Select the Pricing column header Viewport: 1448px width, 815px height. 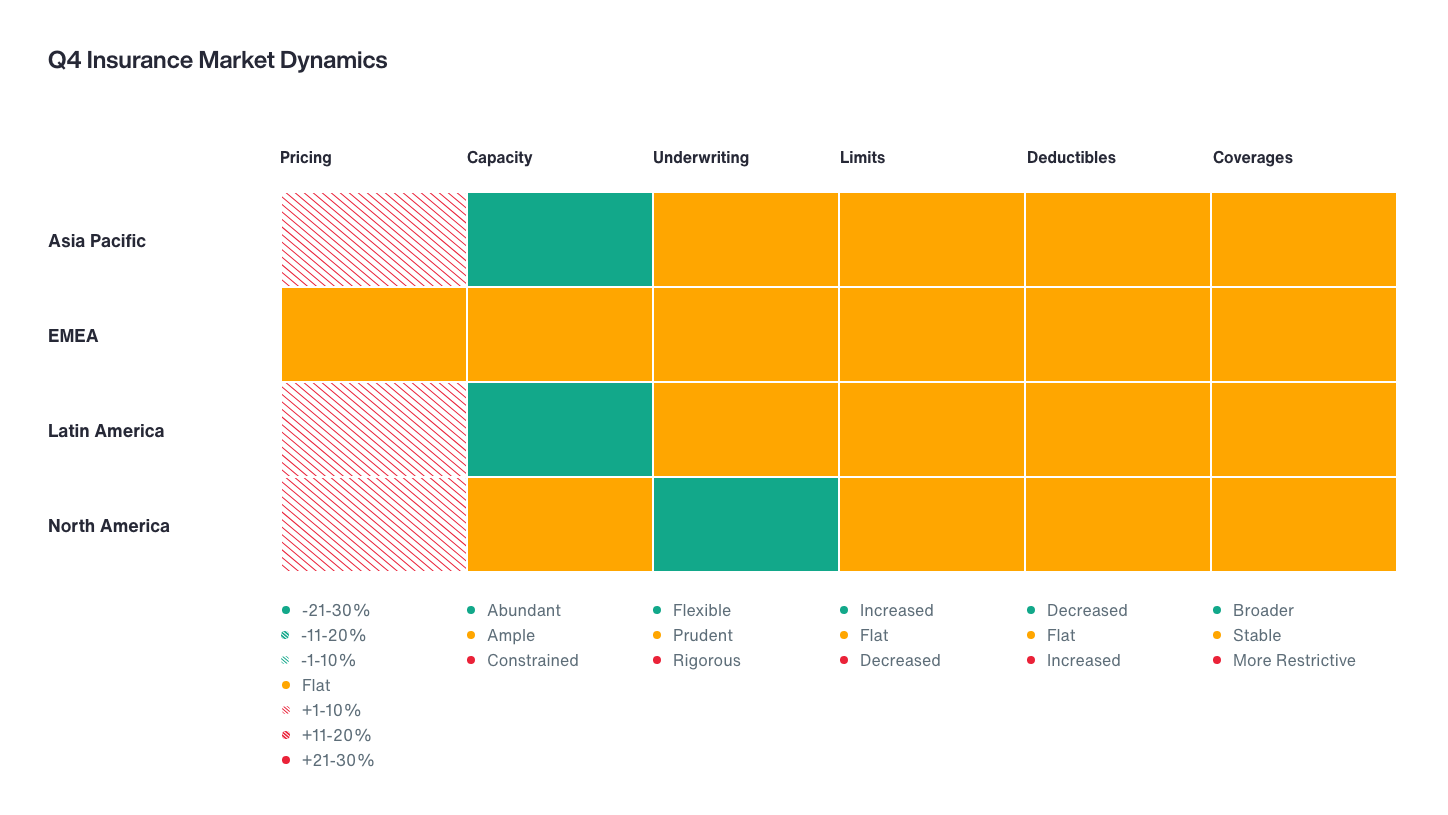point(305,157)
